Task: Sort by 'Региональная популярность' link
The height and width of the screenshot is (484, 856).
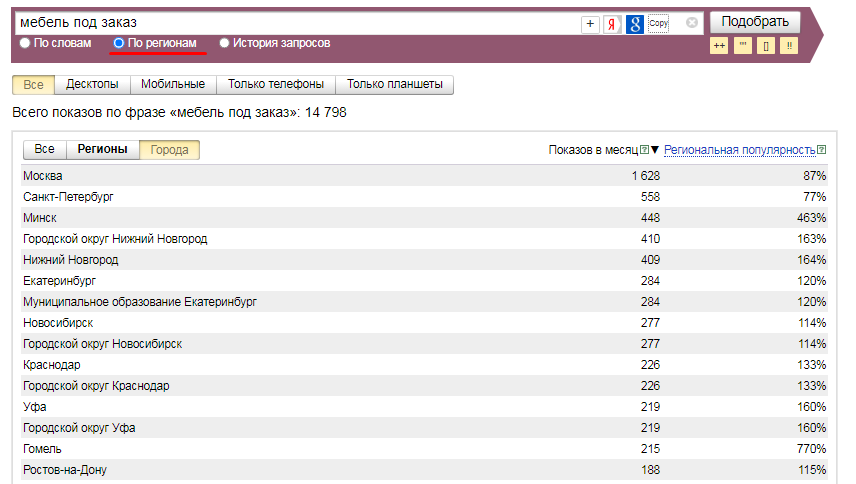Action: click(x=739, y=150)
